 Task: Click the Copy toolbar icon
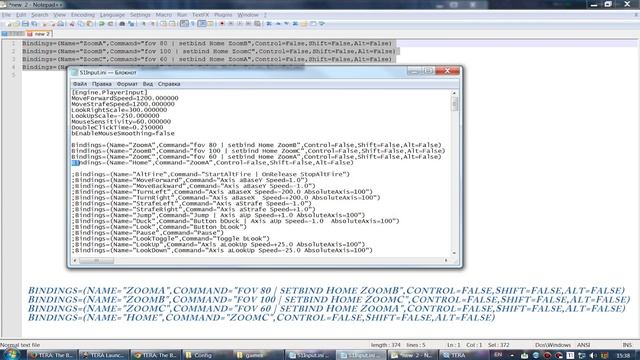click(x=81, y=24)
